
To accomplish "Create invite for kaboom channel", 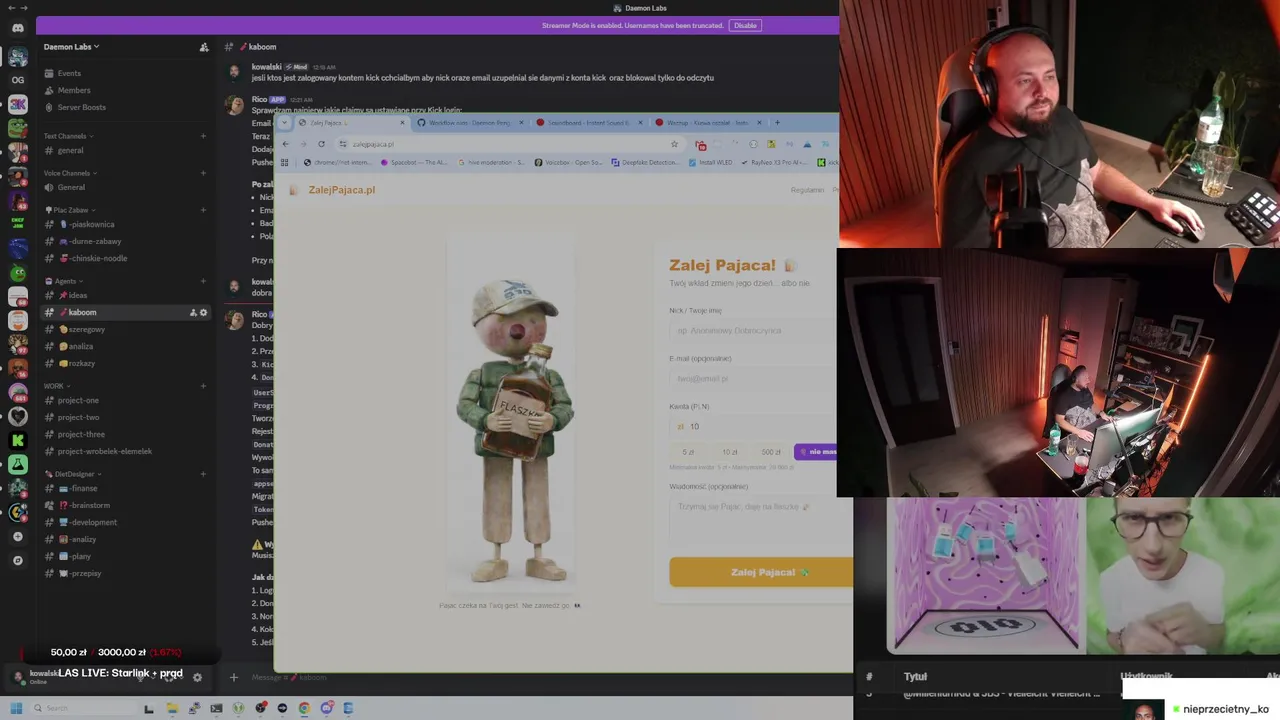I will click(x=193, y=313).
